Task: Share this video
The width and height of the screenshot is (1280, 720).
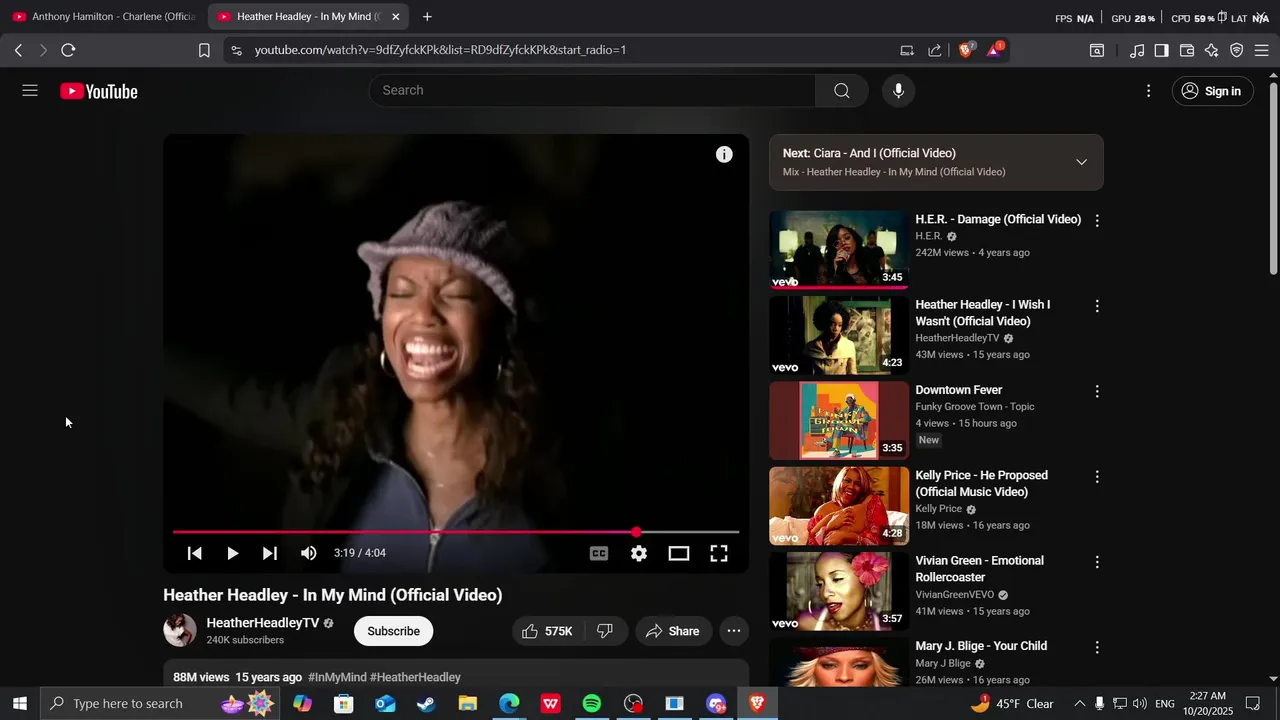Action: (673, 631)
